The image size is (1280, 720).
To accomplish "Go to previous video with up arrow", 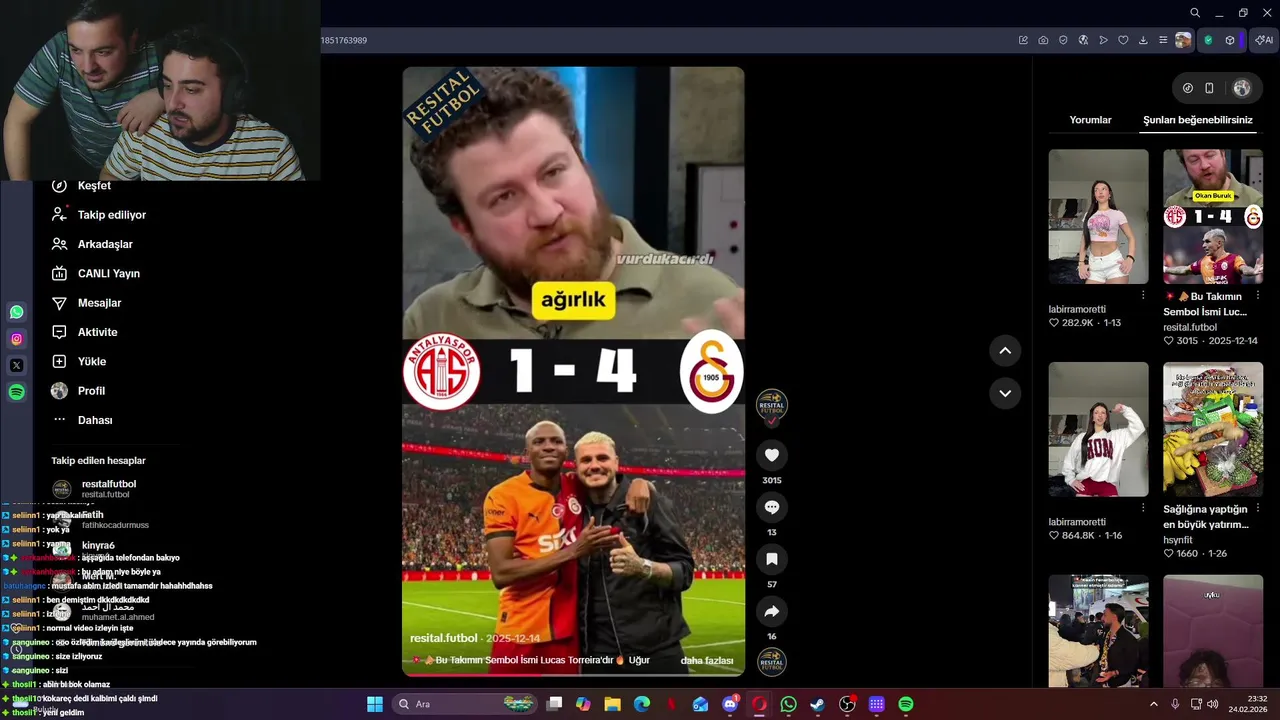I will 1005,350.
